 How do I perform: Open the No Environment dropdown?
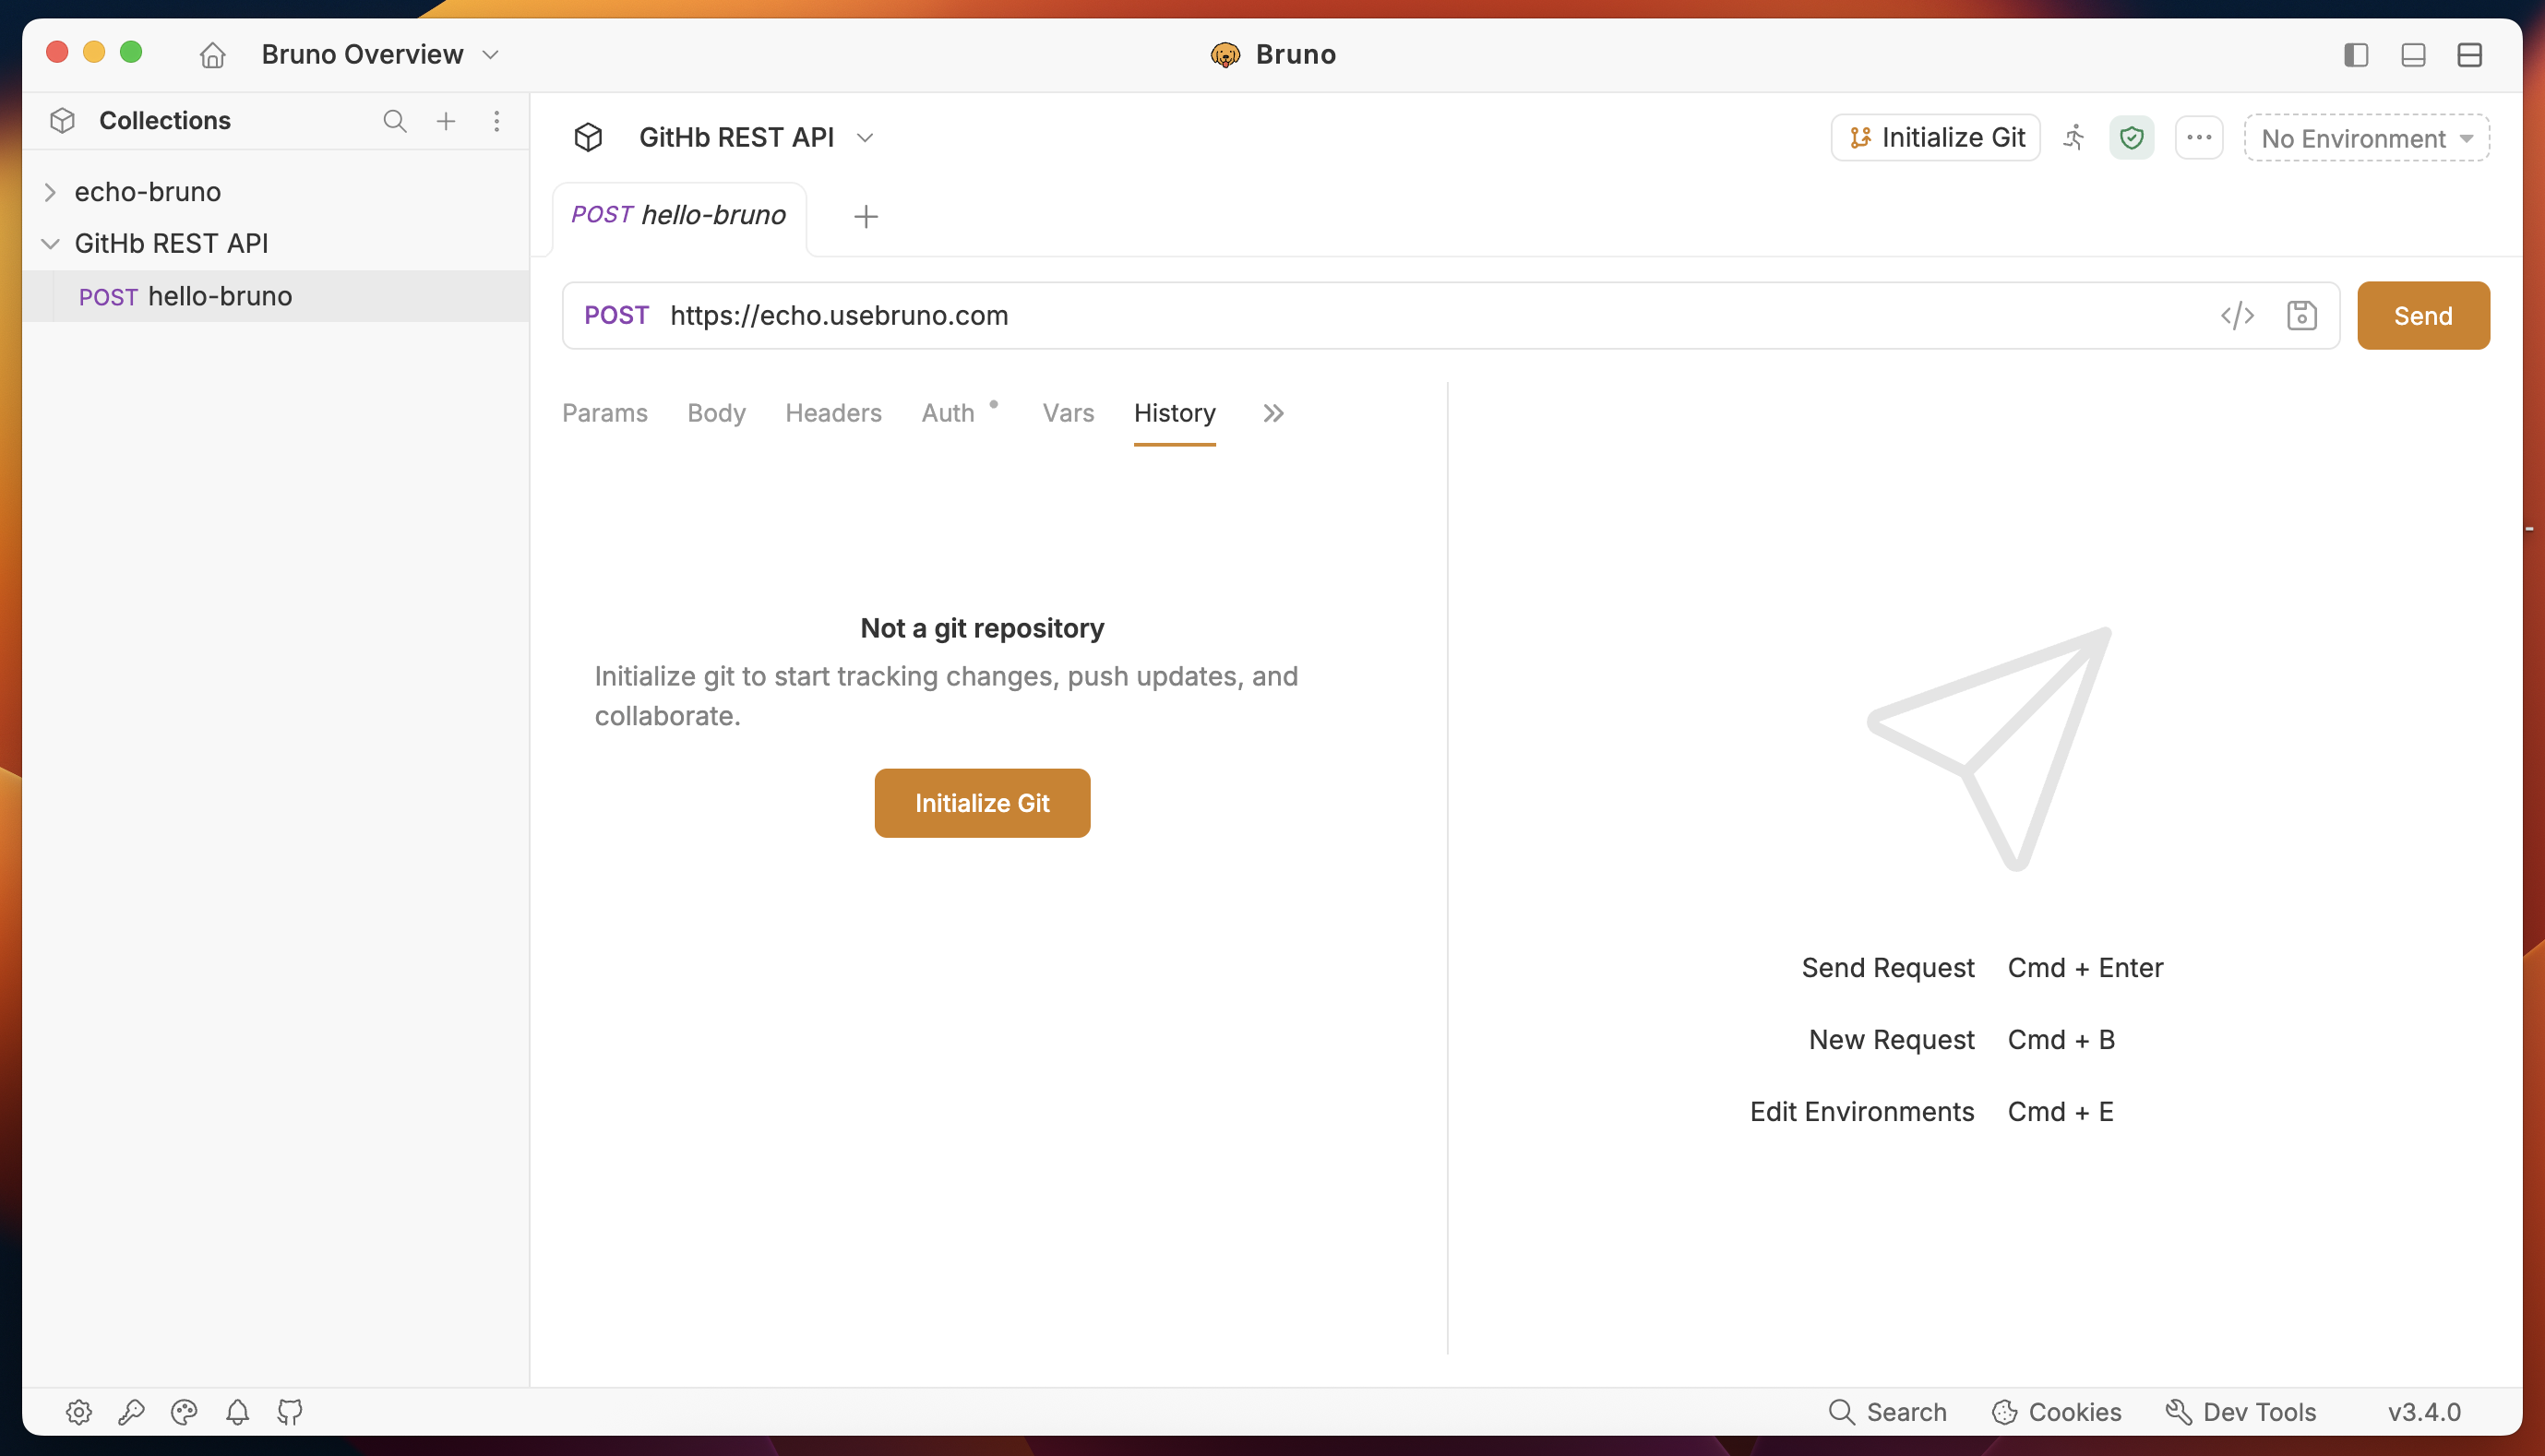[x=2367, y=138]
